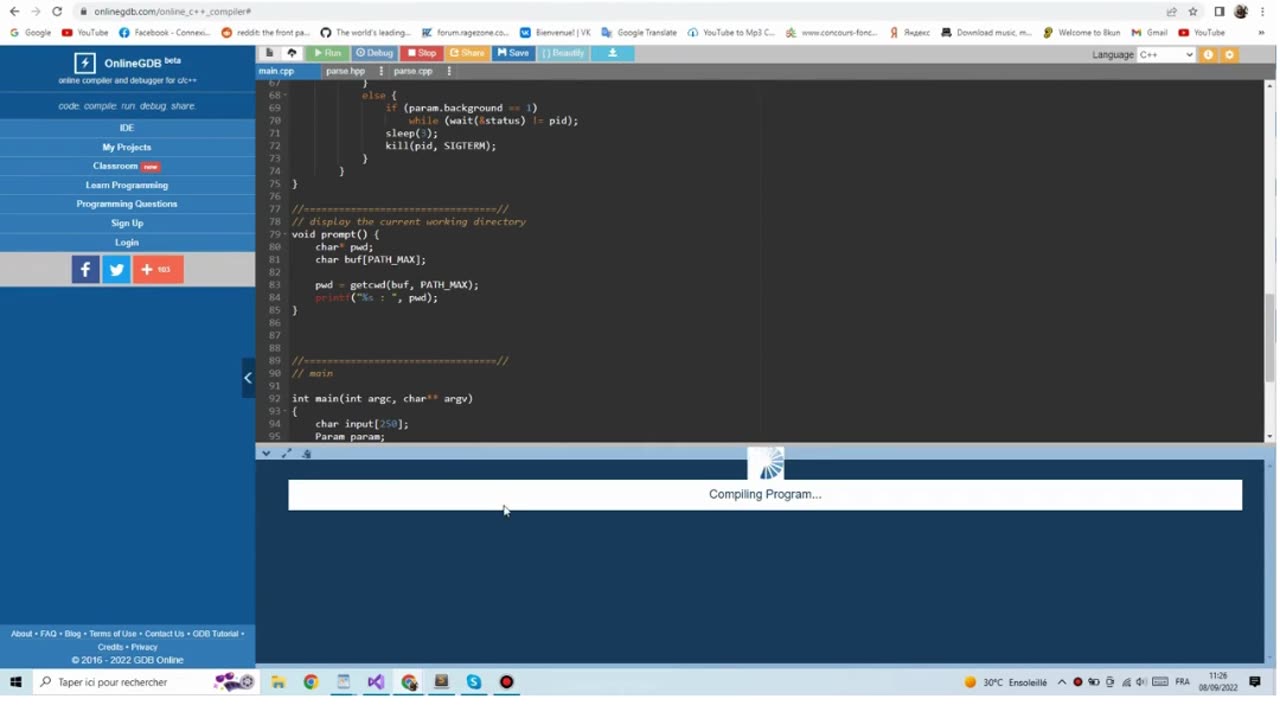Collapse the fold arrow at line 68
This screenshot has width=1280, height=720.
285,95
